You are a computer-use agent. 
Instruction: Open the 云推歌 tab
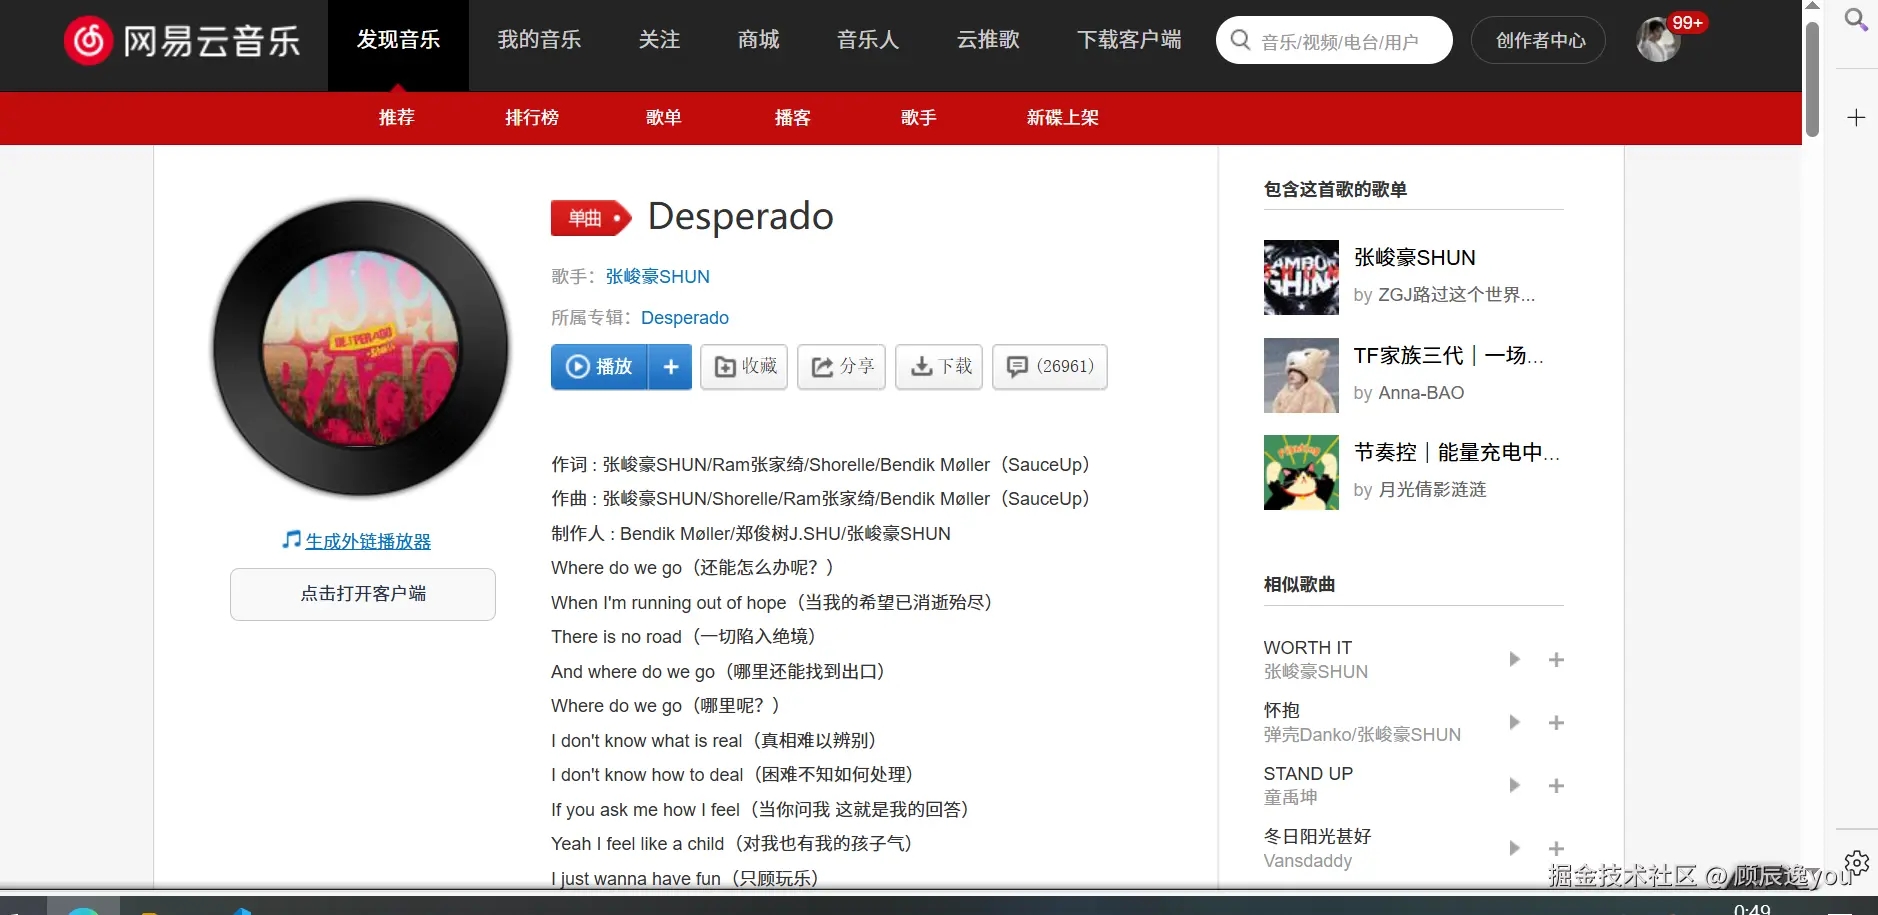point(988,40)
